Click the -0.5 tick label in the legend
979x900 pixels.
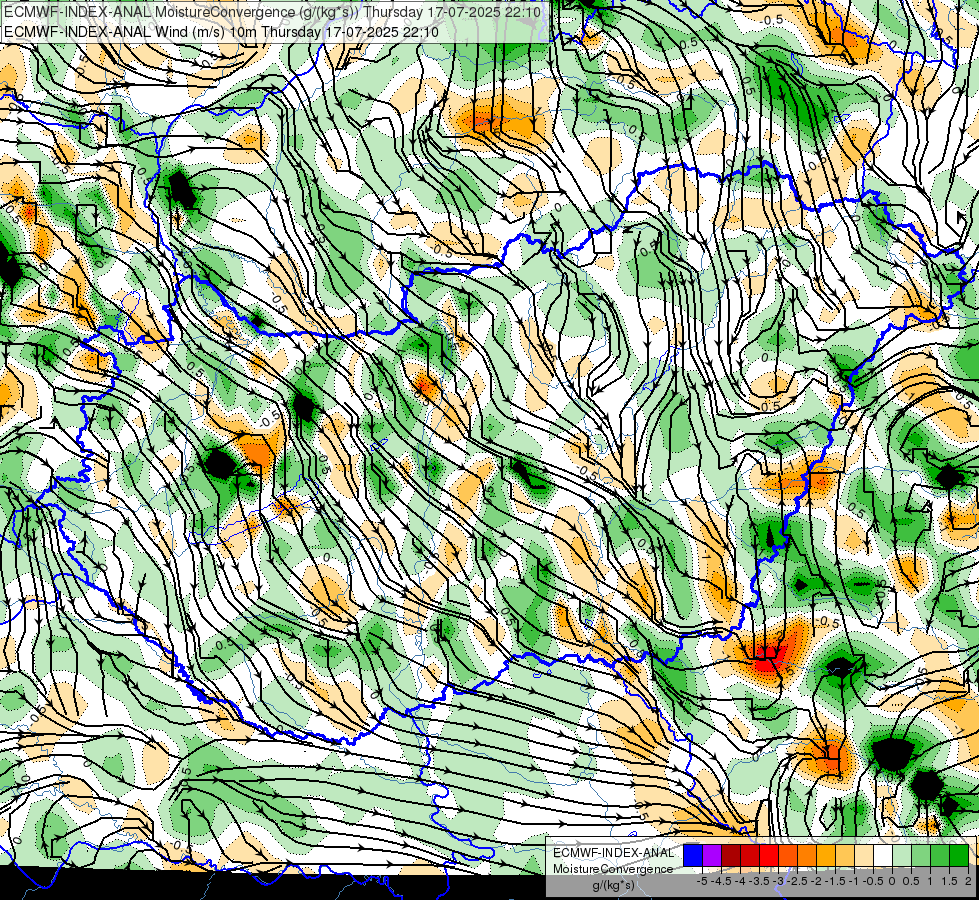(873, 881)
